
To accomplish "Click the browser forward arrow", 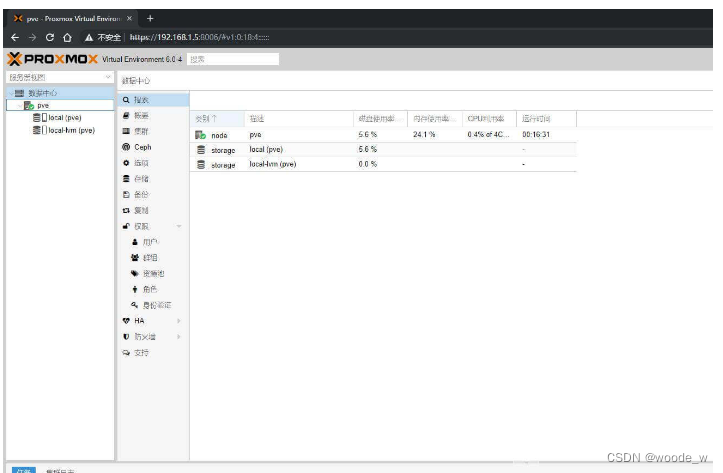I will tap(32, 37).
